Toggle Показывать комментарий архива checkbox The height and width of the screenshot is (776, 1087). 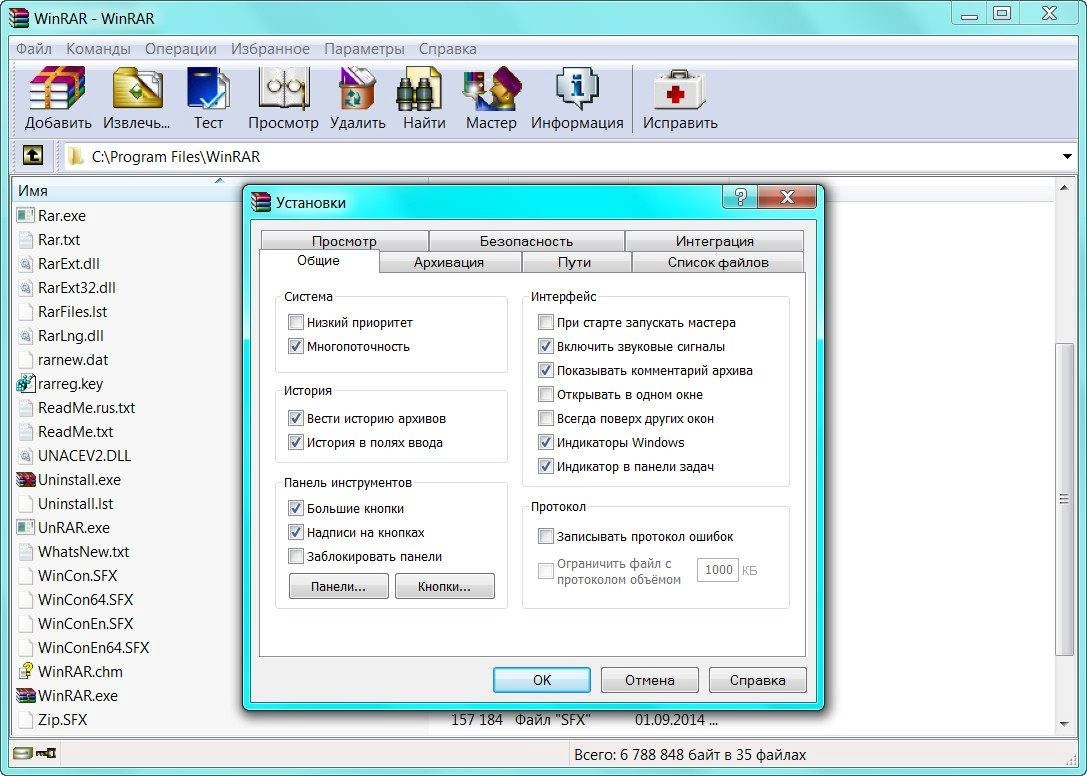click(x=546, y=370)
